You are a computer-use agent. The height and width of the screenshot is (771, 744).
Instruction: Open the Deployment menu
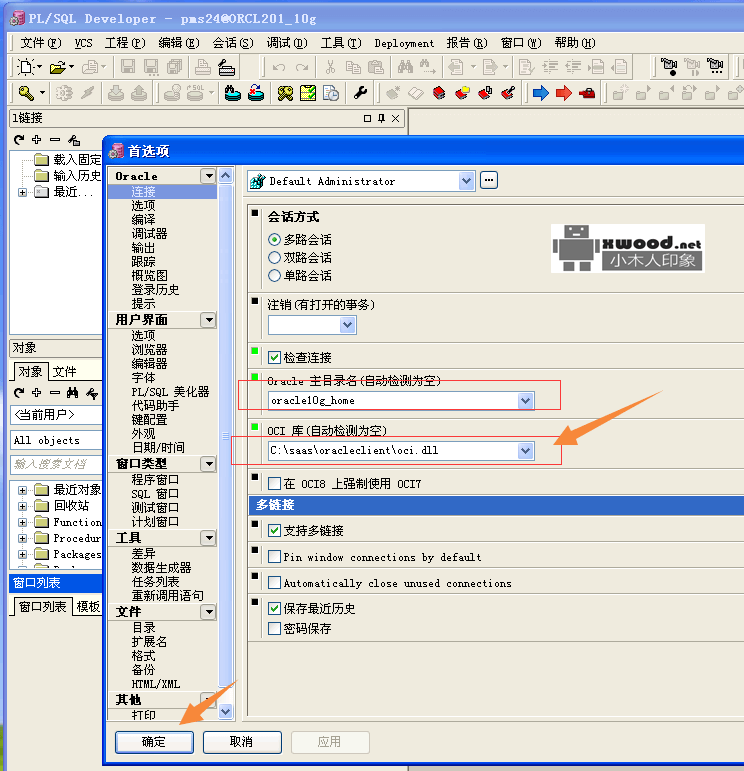pos(404,43)
